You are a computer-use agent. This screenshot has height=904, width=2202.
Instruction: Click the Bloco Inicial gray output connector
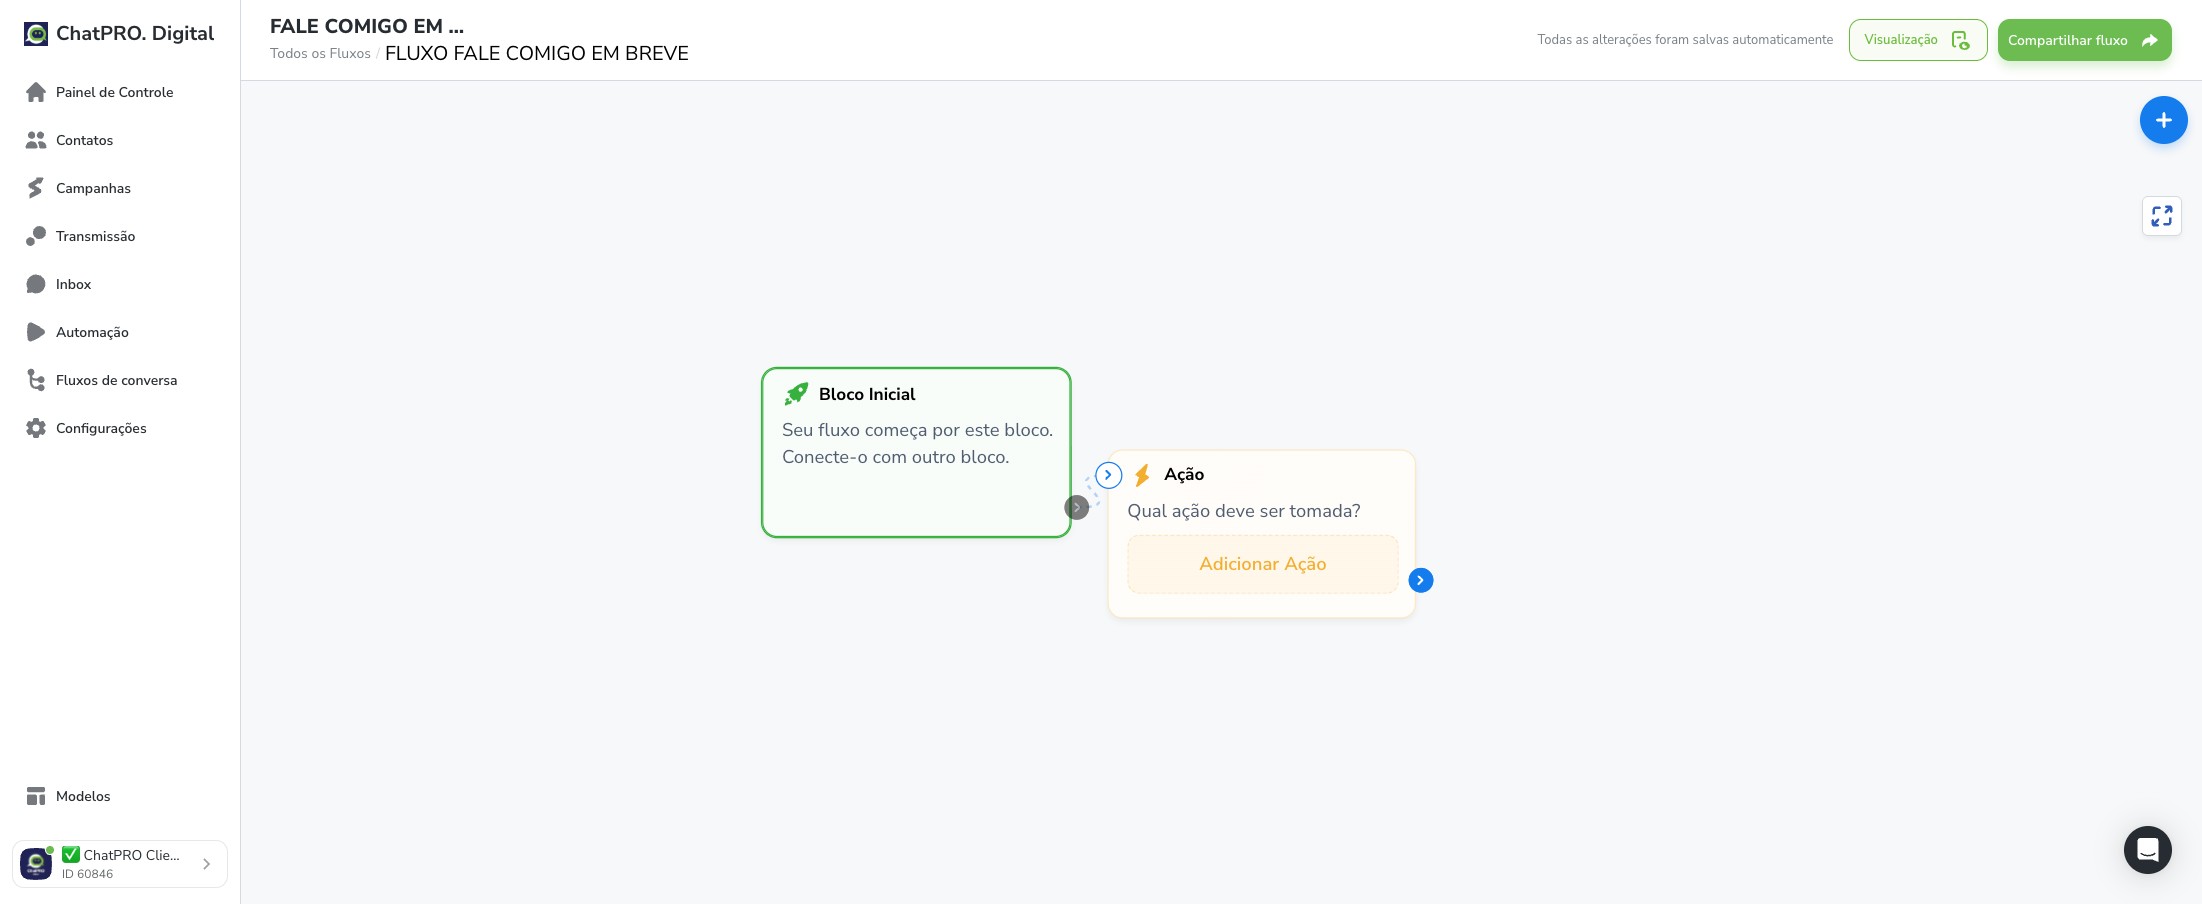[1077, 507]
